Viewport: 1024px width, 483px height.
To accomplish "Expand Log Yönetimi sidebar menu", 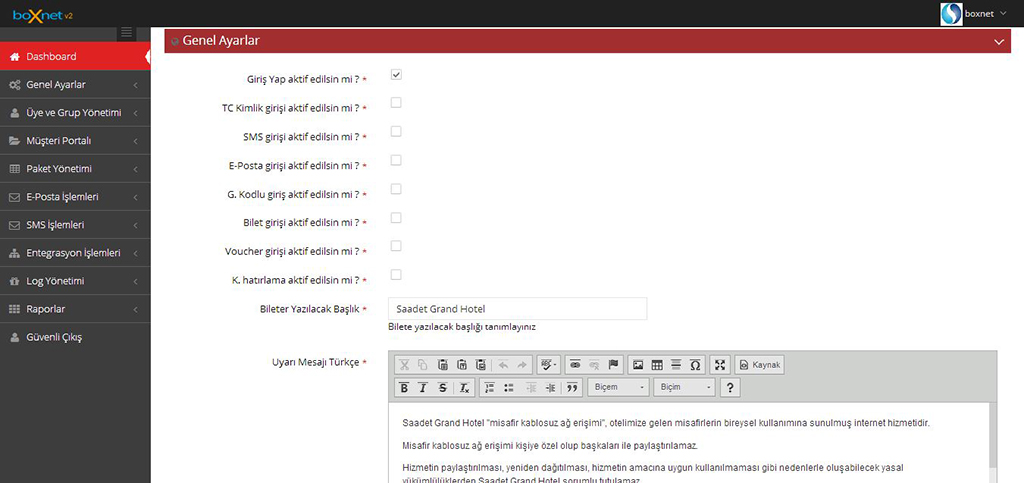I will (75, 281).
